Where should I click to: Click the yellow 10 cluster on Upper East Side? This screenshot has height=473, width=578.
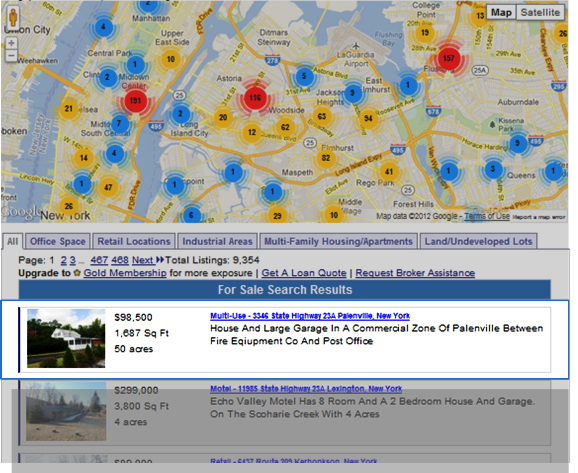(x=171, y=59)
